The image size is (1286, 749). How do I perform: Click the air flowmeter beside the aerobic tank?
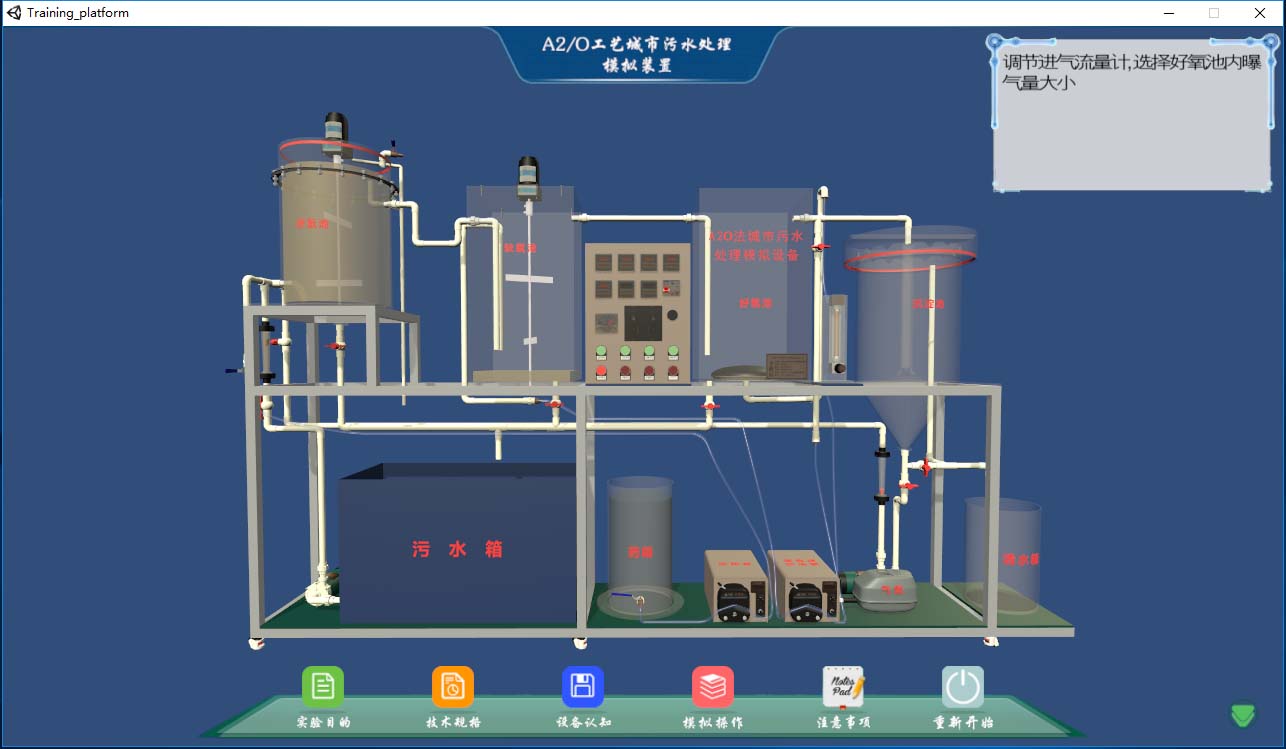837,333
